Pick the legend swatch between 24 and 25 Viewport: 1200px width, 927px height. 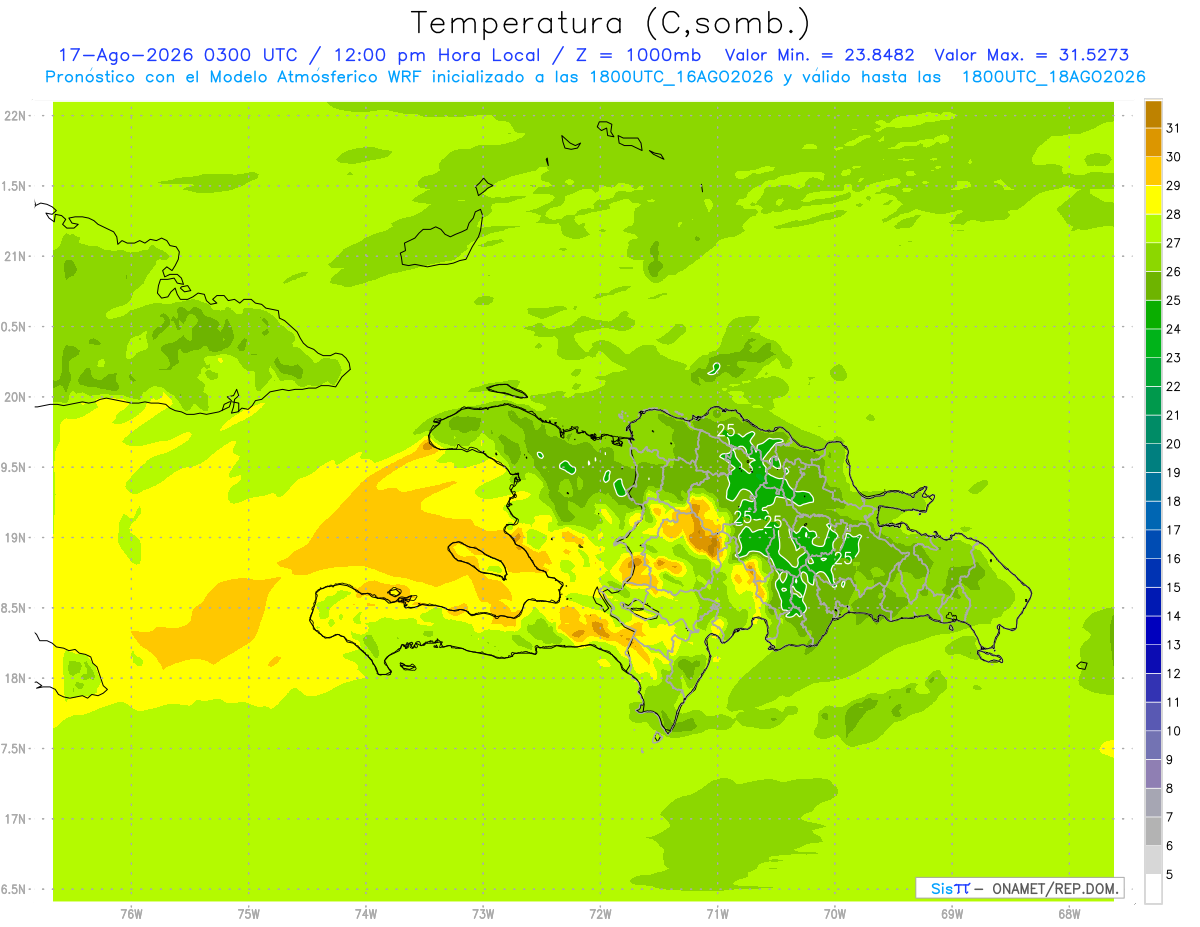point(1153,314)
